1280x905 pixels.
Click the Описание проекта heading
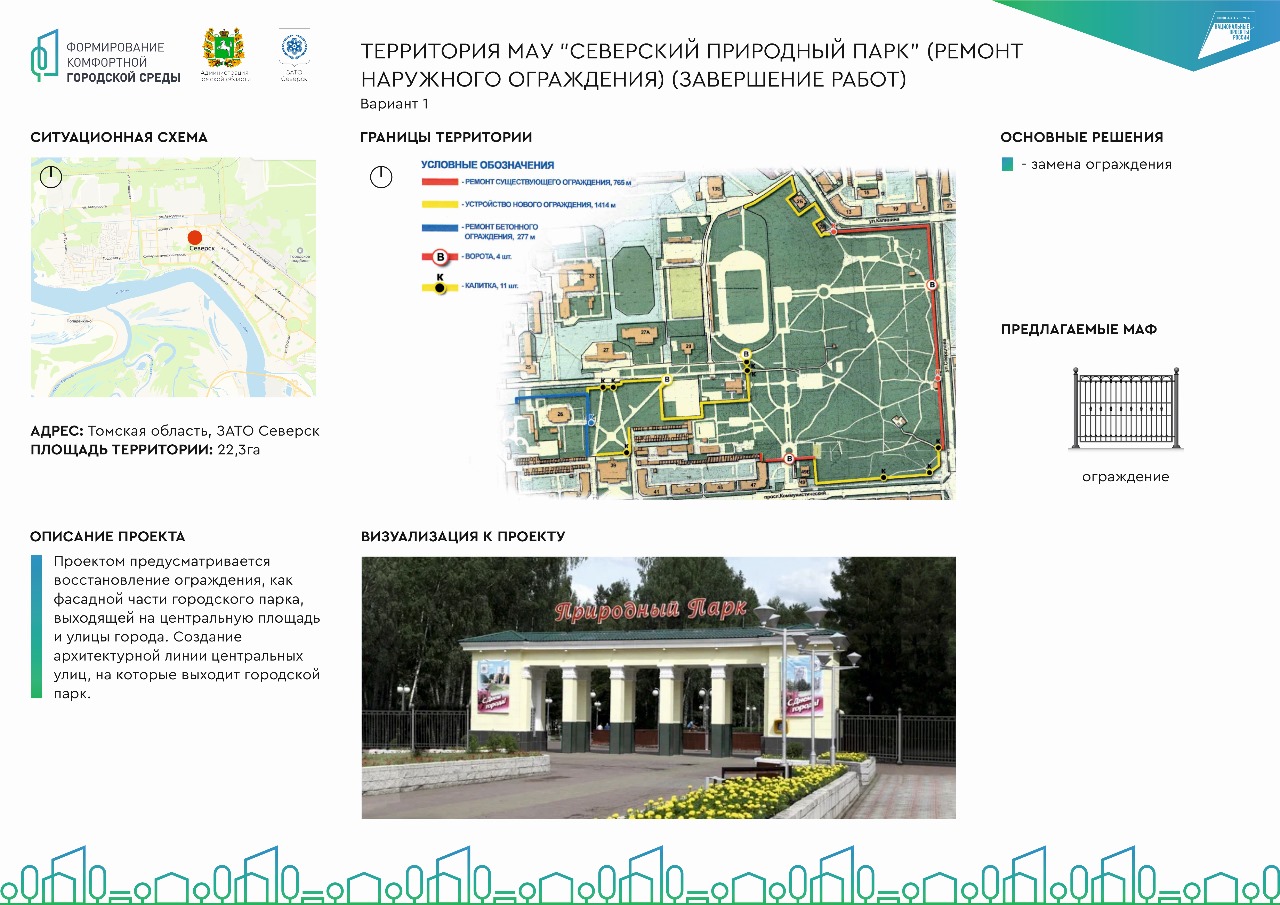coord(107,536)
